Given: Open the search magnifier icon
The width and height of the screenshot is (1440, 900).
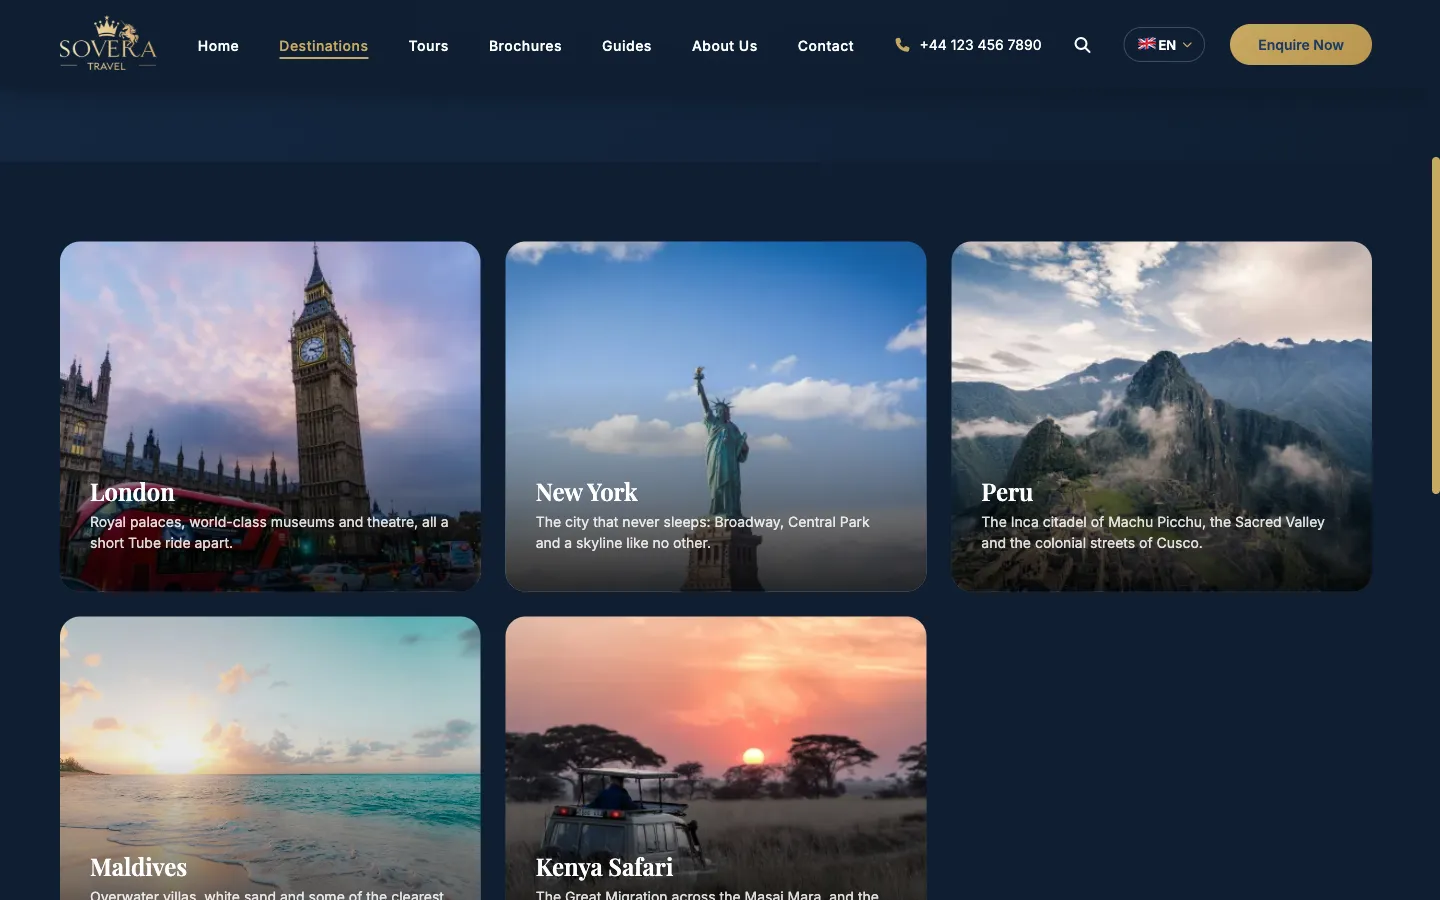Looking at the screenshot, I should click(1082, 45).
